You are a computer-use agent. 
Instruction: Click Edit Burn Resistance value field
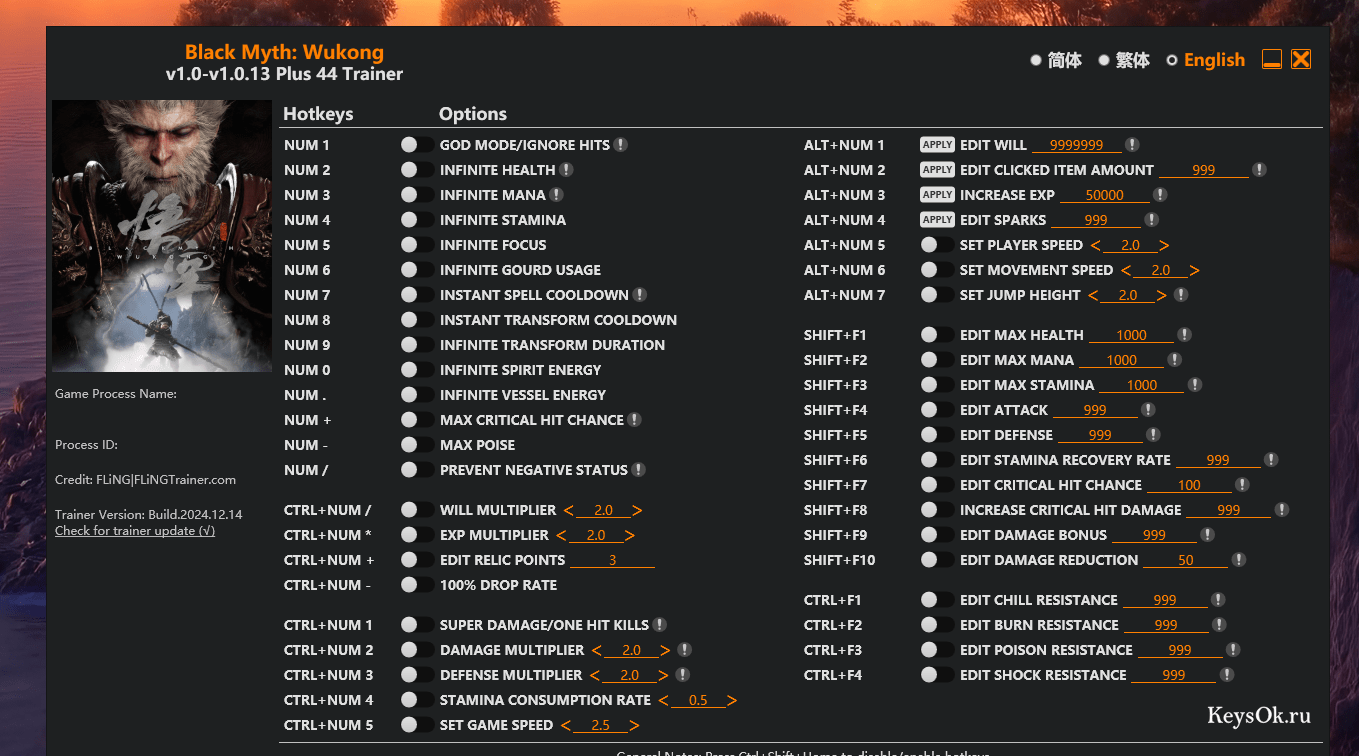1166,625
